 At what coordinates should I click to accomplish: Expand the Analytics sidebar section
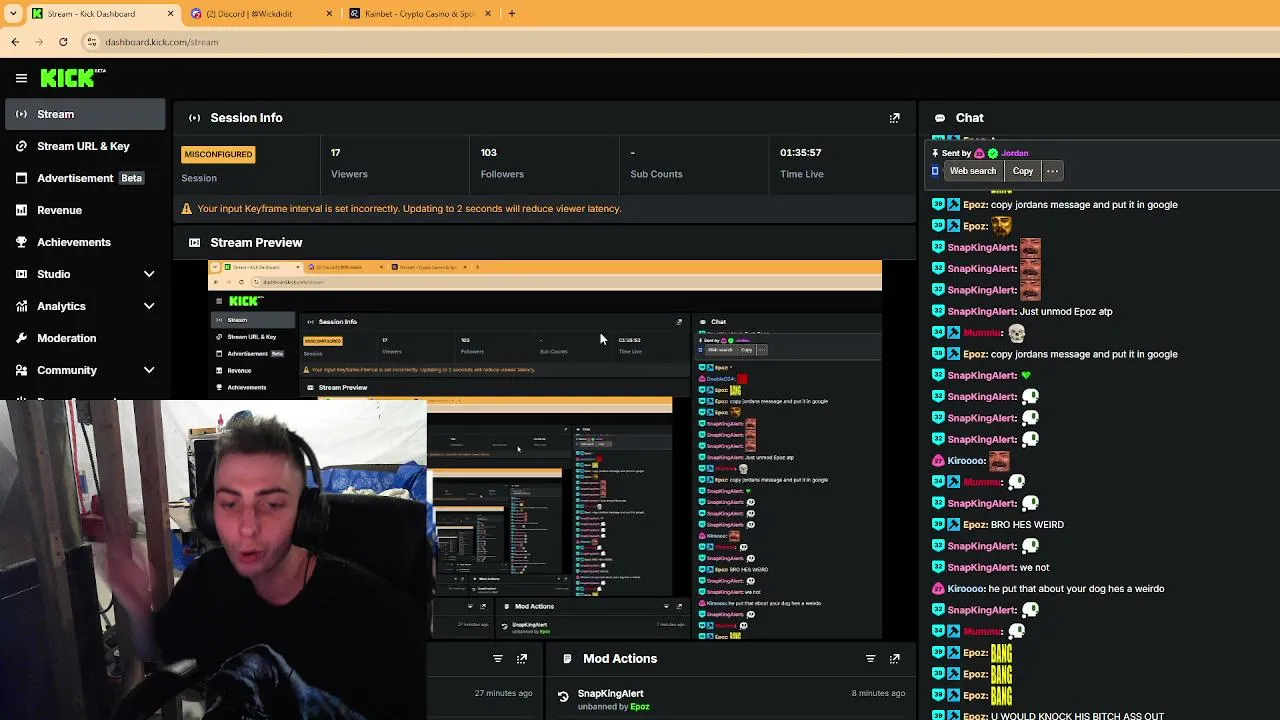tap(149, 306)
